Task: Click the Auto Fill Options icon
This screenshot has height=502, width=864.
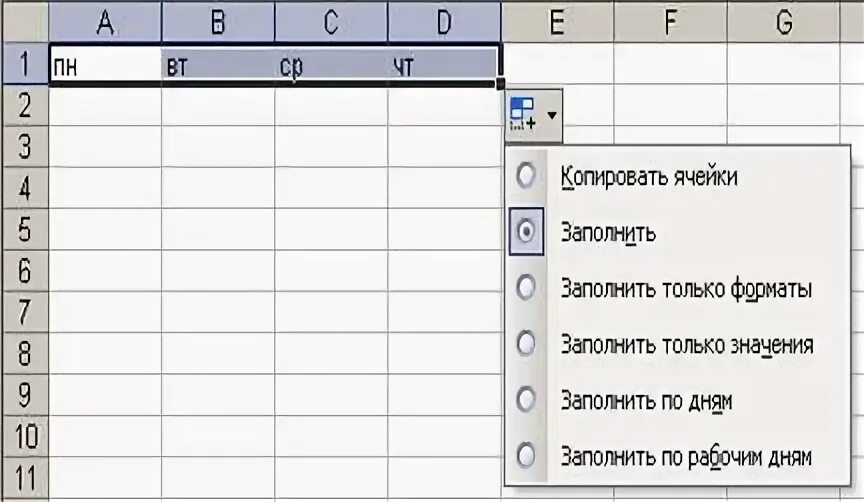Action: pyautogui.click(x=522, y=114)
